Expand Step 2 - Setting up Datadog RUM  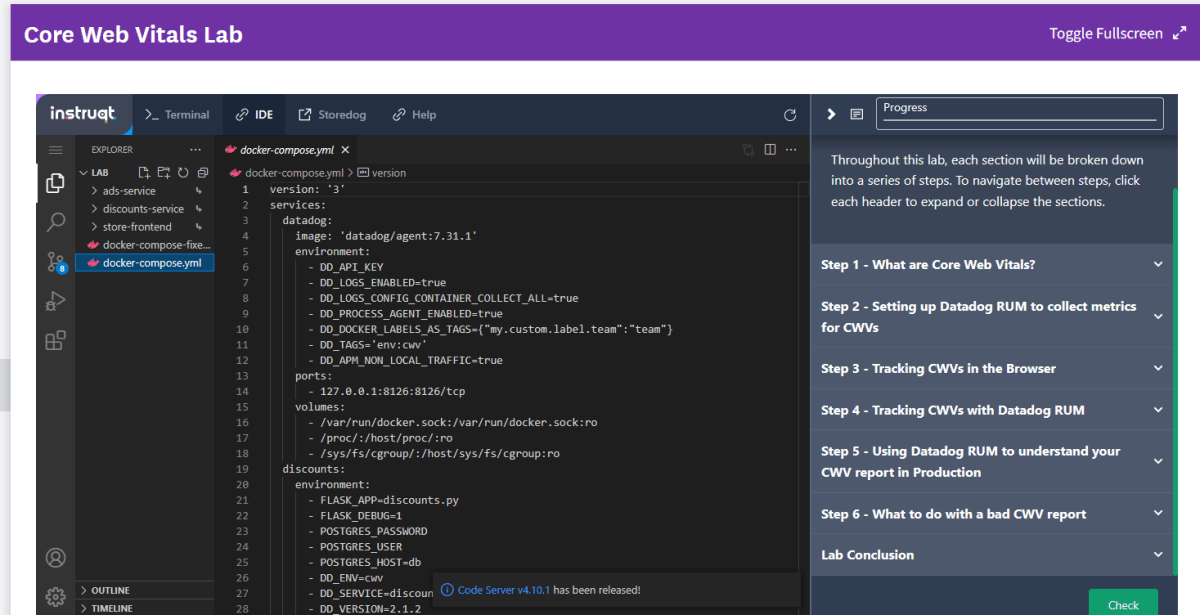point(992,317)
